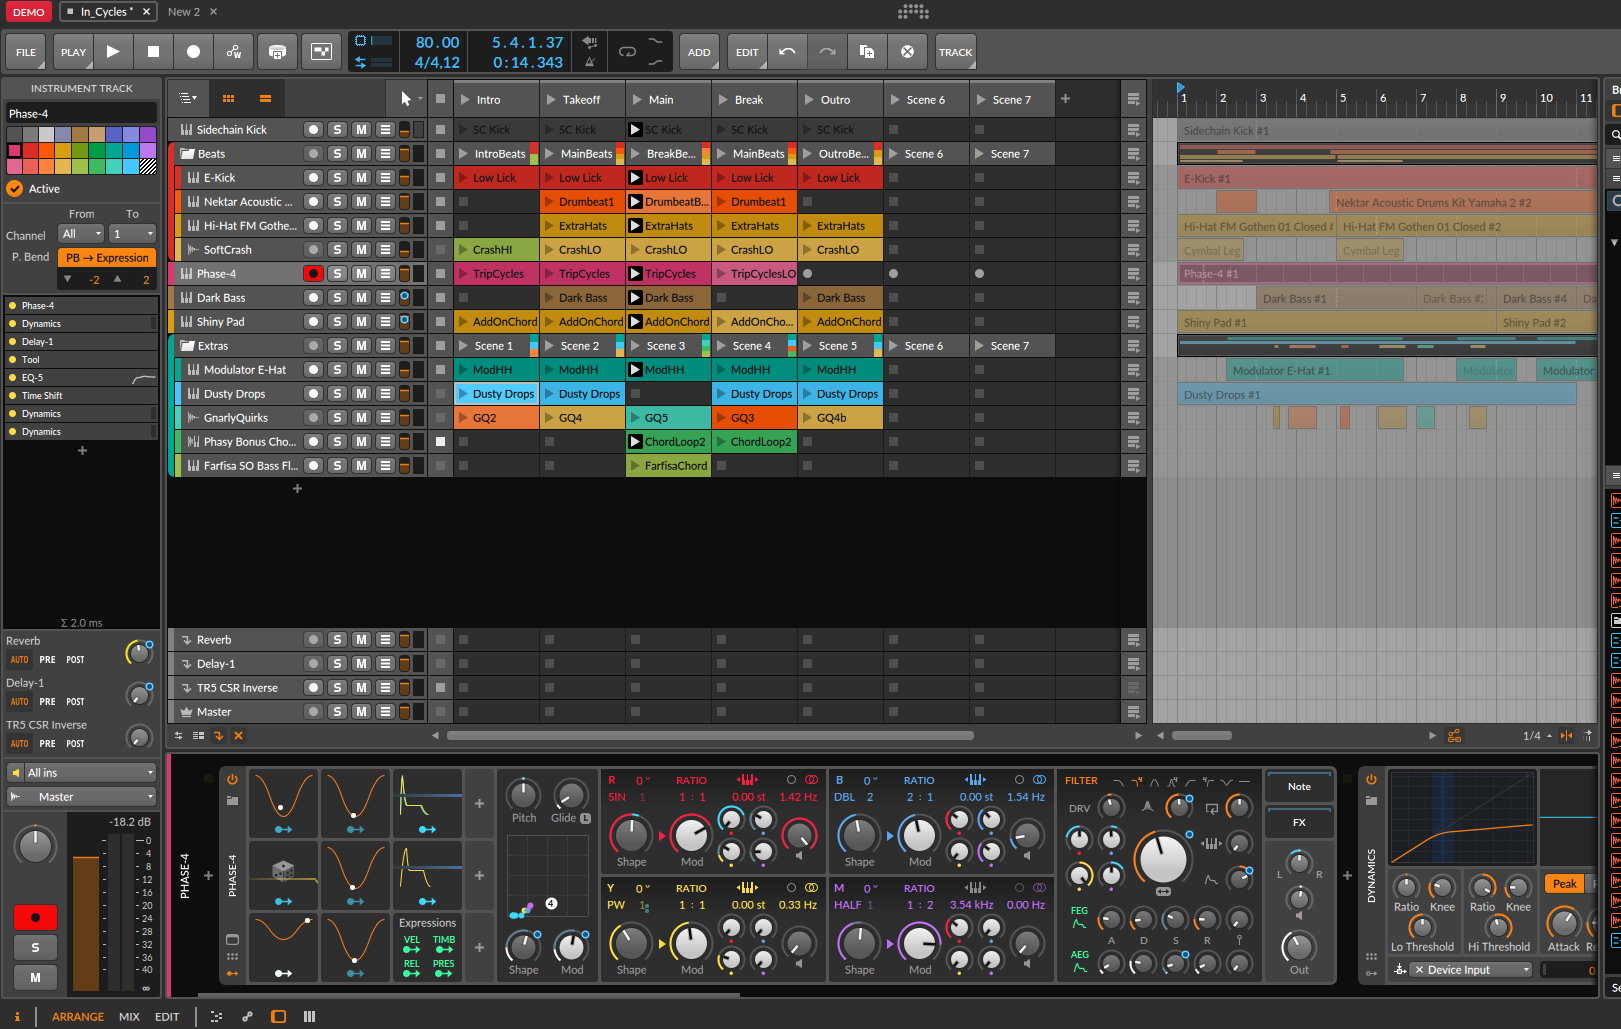Click the info icon in bottom bar
This screenshot has height=1029, width=1621.
(17, 1016)
